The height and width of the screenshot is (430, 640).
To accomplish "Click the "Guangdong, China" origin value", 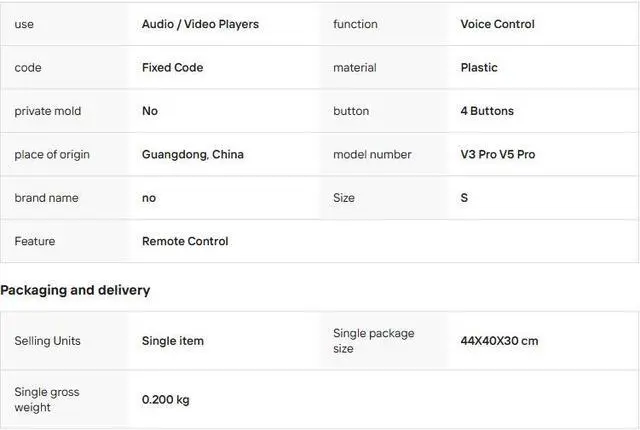I will point(192,155).
